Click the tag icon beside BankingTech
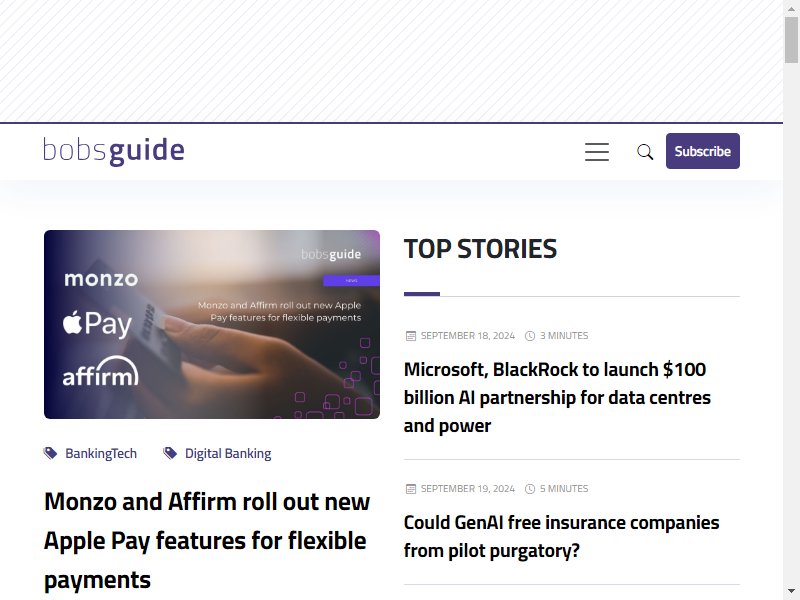The image size is (800, 600). point(50,453)
